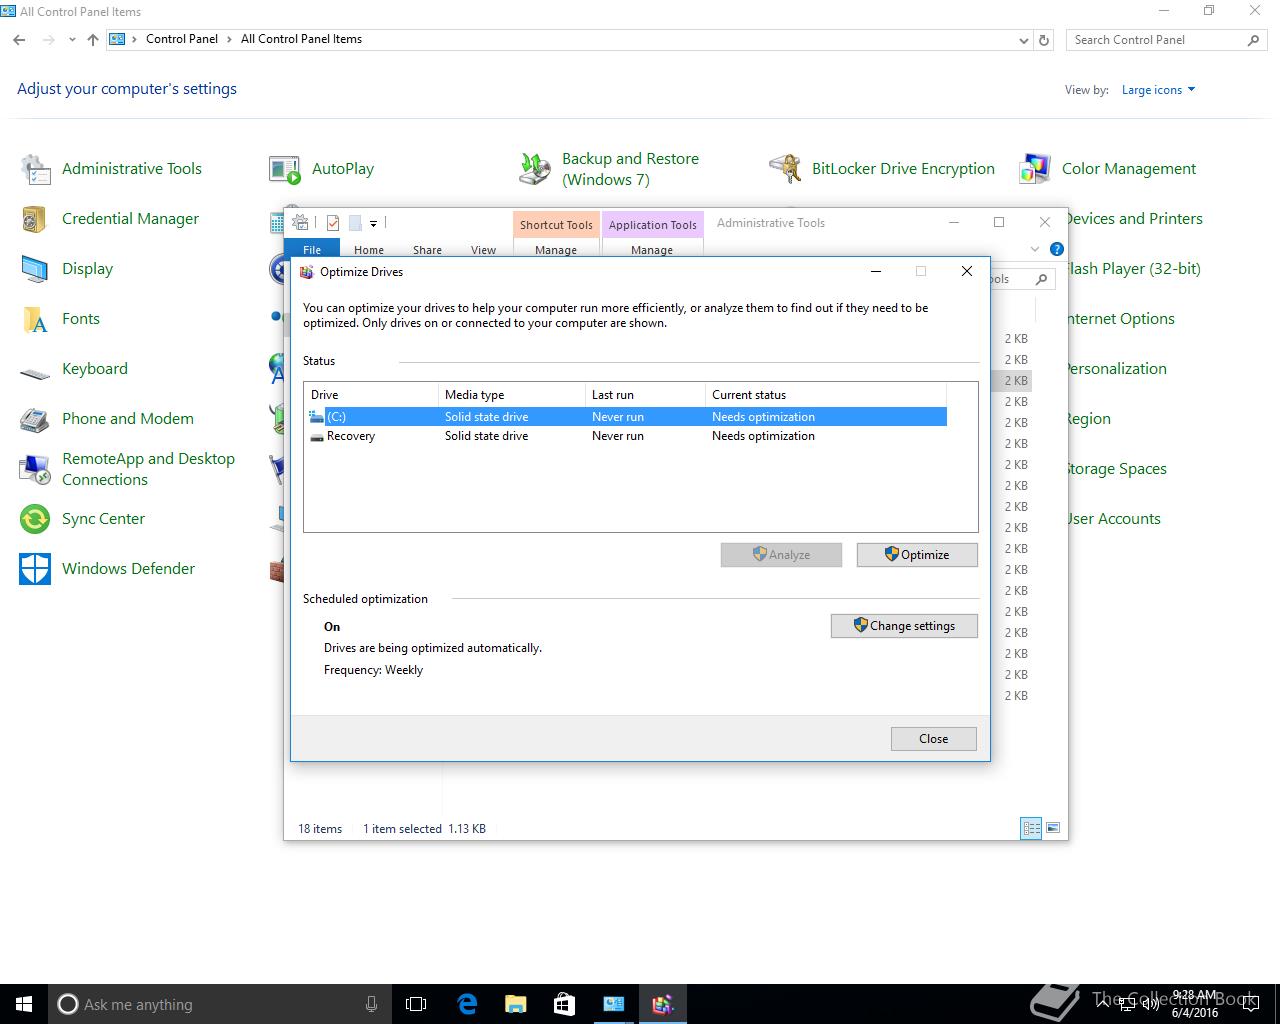Open recent locations dropdown arrow
The width and height of the screenshot is (1280, 1024).
[x=72, y=40]
